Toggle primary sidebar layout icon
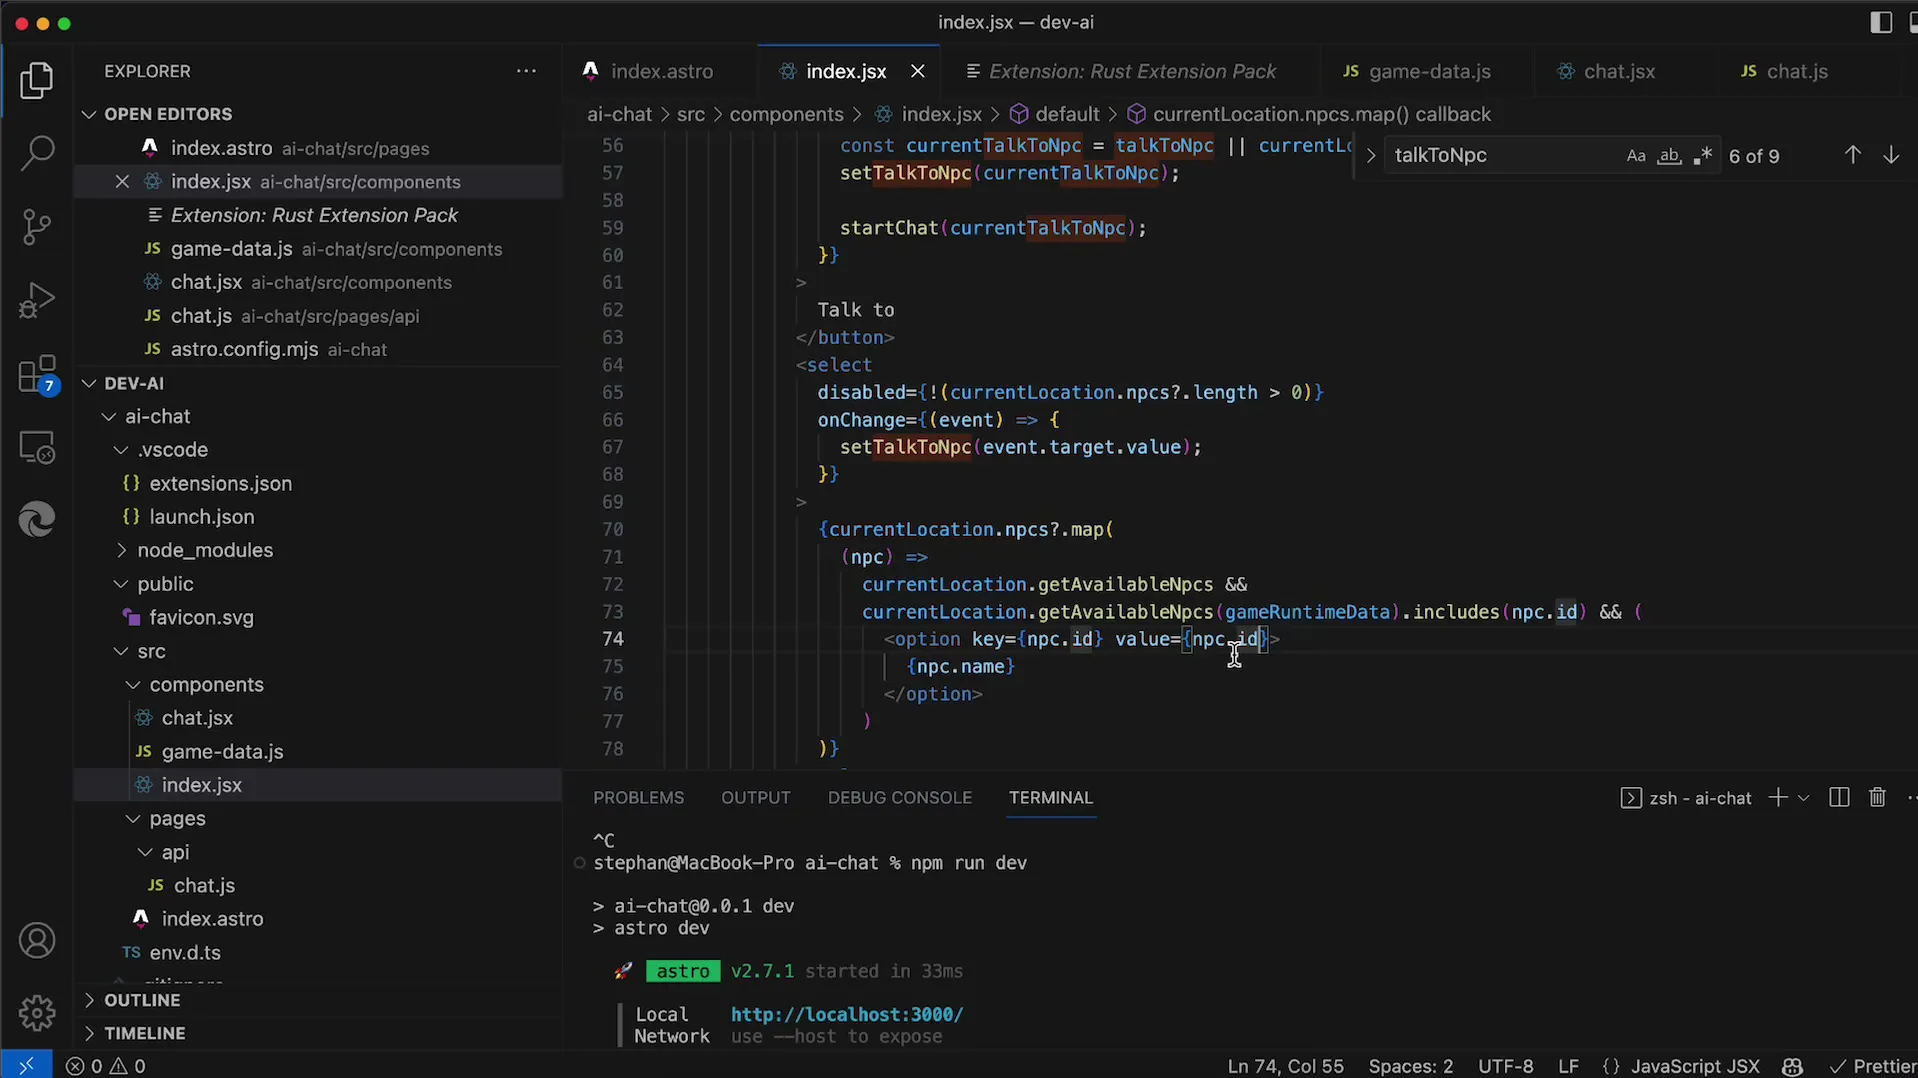 click(1880, 22)
